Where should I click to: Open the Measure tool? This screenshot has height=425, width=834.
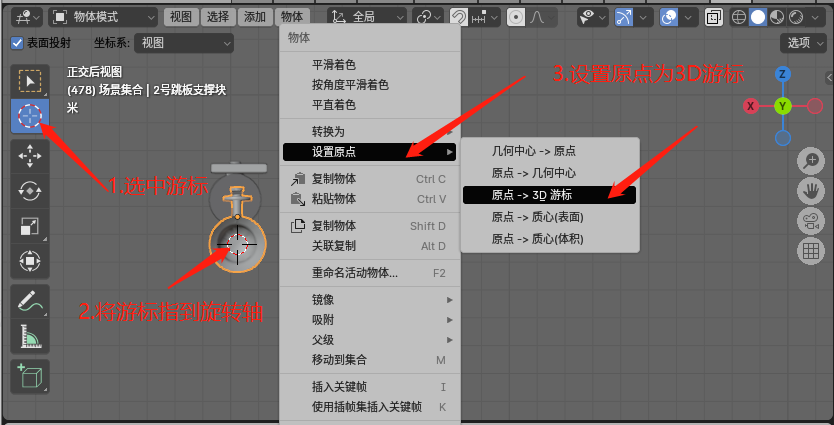[x=30, y=336]
